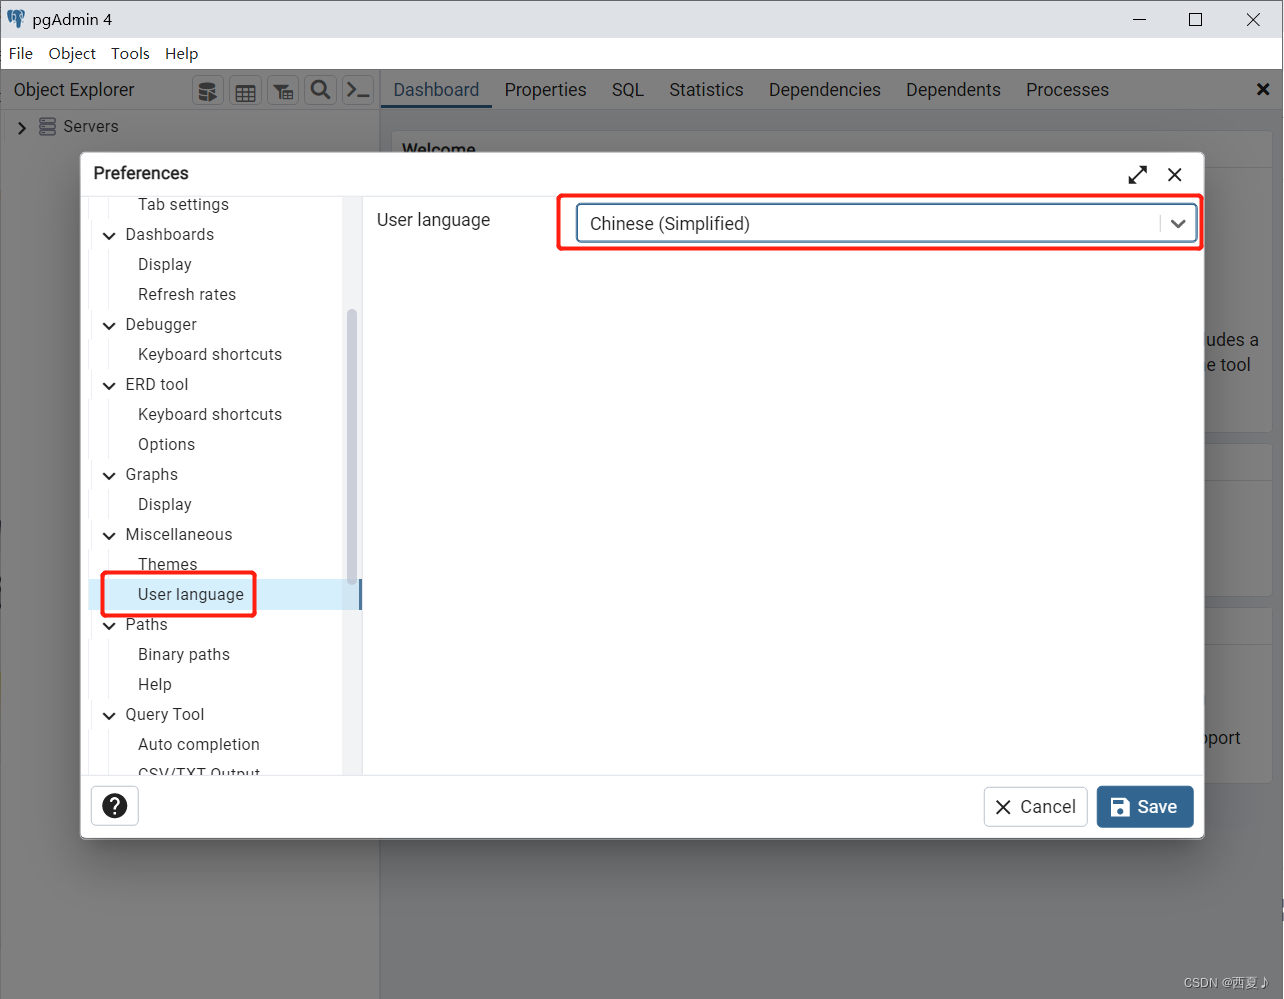Select User language preference
The width and height of the screenshot is (1284, 999).
(191, 595)
